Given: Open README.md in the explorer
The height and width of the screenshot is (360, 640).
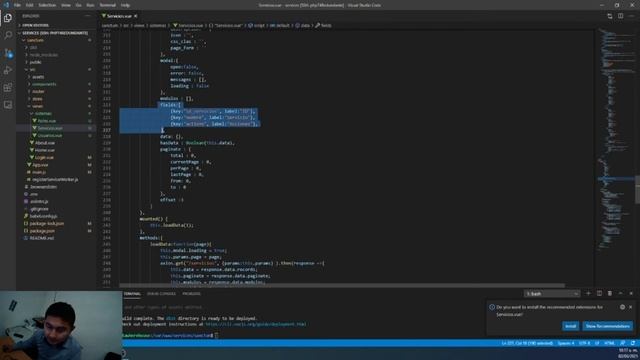Looking at the screenshot, I should coord(42,238).
